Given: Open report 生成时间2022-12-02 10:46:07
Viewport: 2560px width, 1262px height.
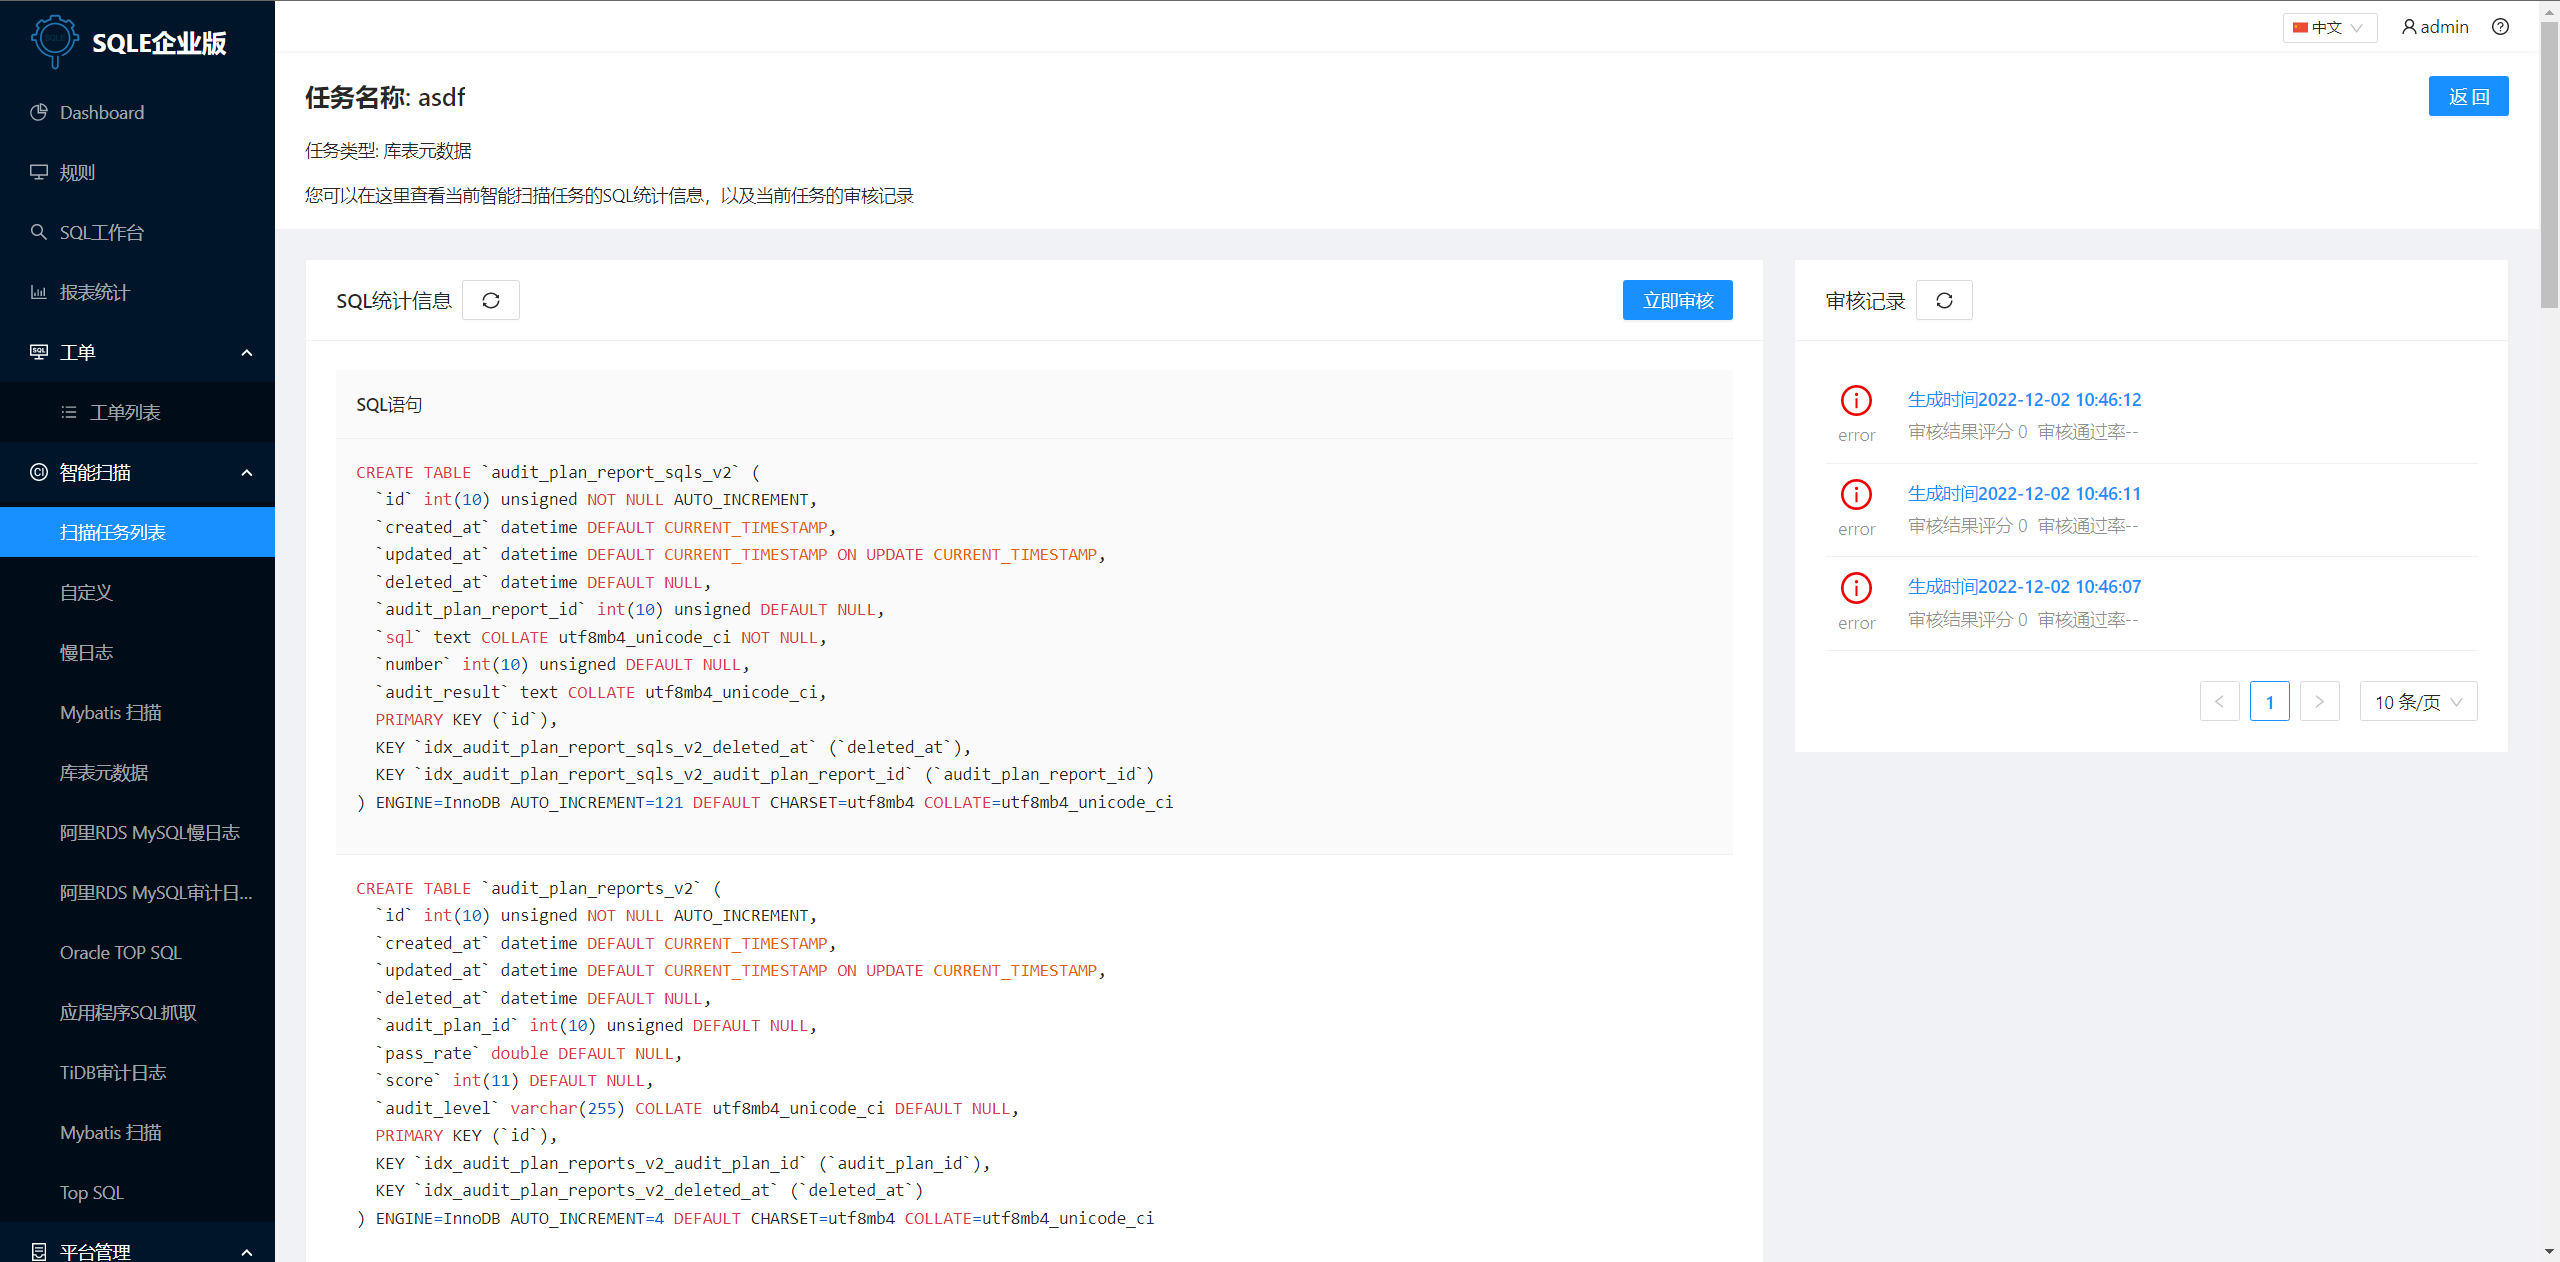Looking at the screenshot, I should pos(2024,586).
